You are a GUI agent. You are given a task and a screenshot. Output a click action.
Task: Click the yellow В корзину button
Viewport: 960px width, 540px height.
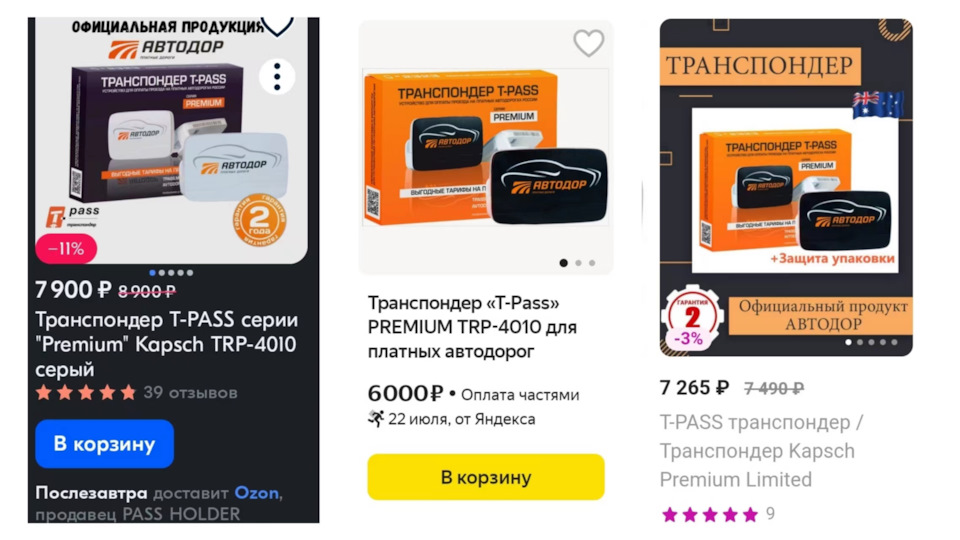click(x=486, y=477)
